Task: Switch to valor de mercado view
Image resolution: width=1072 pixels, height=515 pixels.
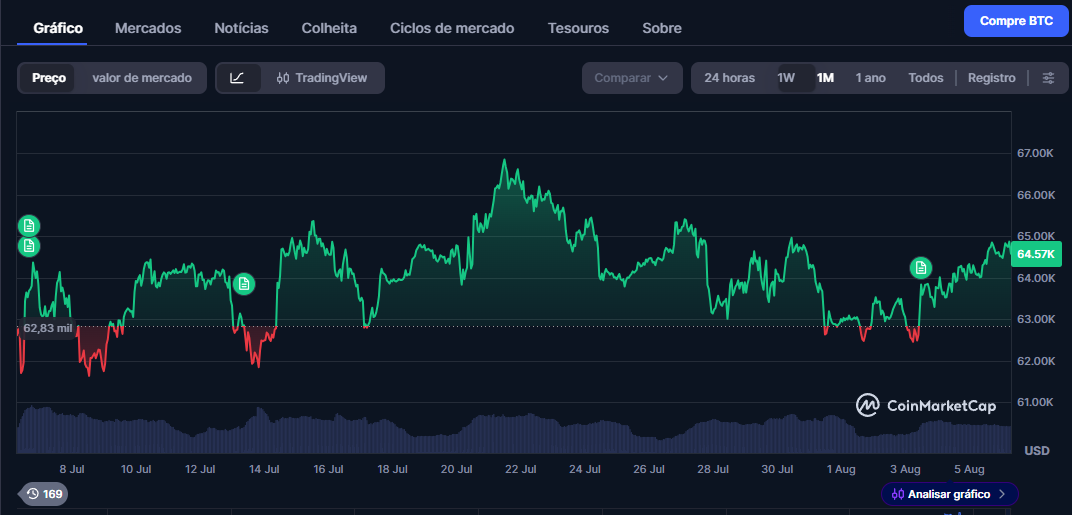Action: (142, 78)
